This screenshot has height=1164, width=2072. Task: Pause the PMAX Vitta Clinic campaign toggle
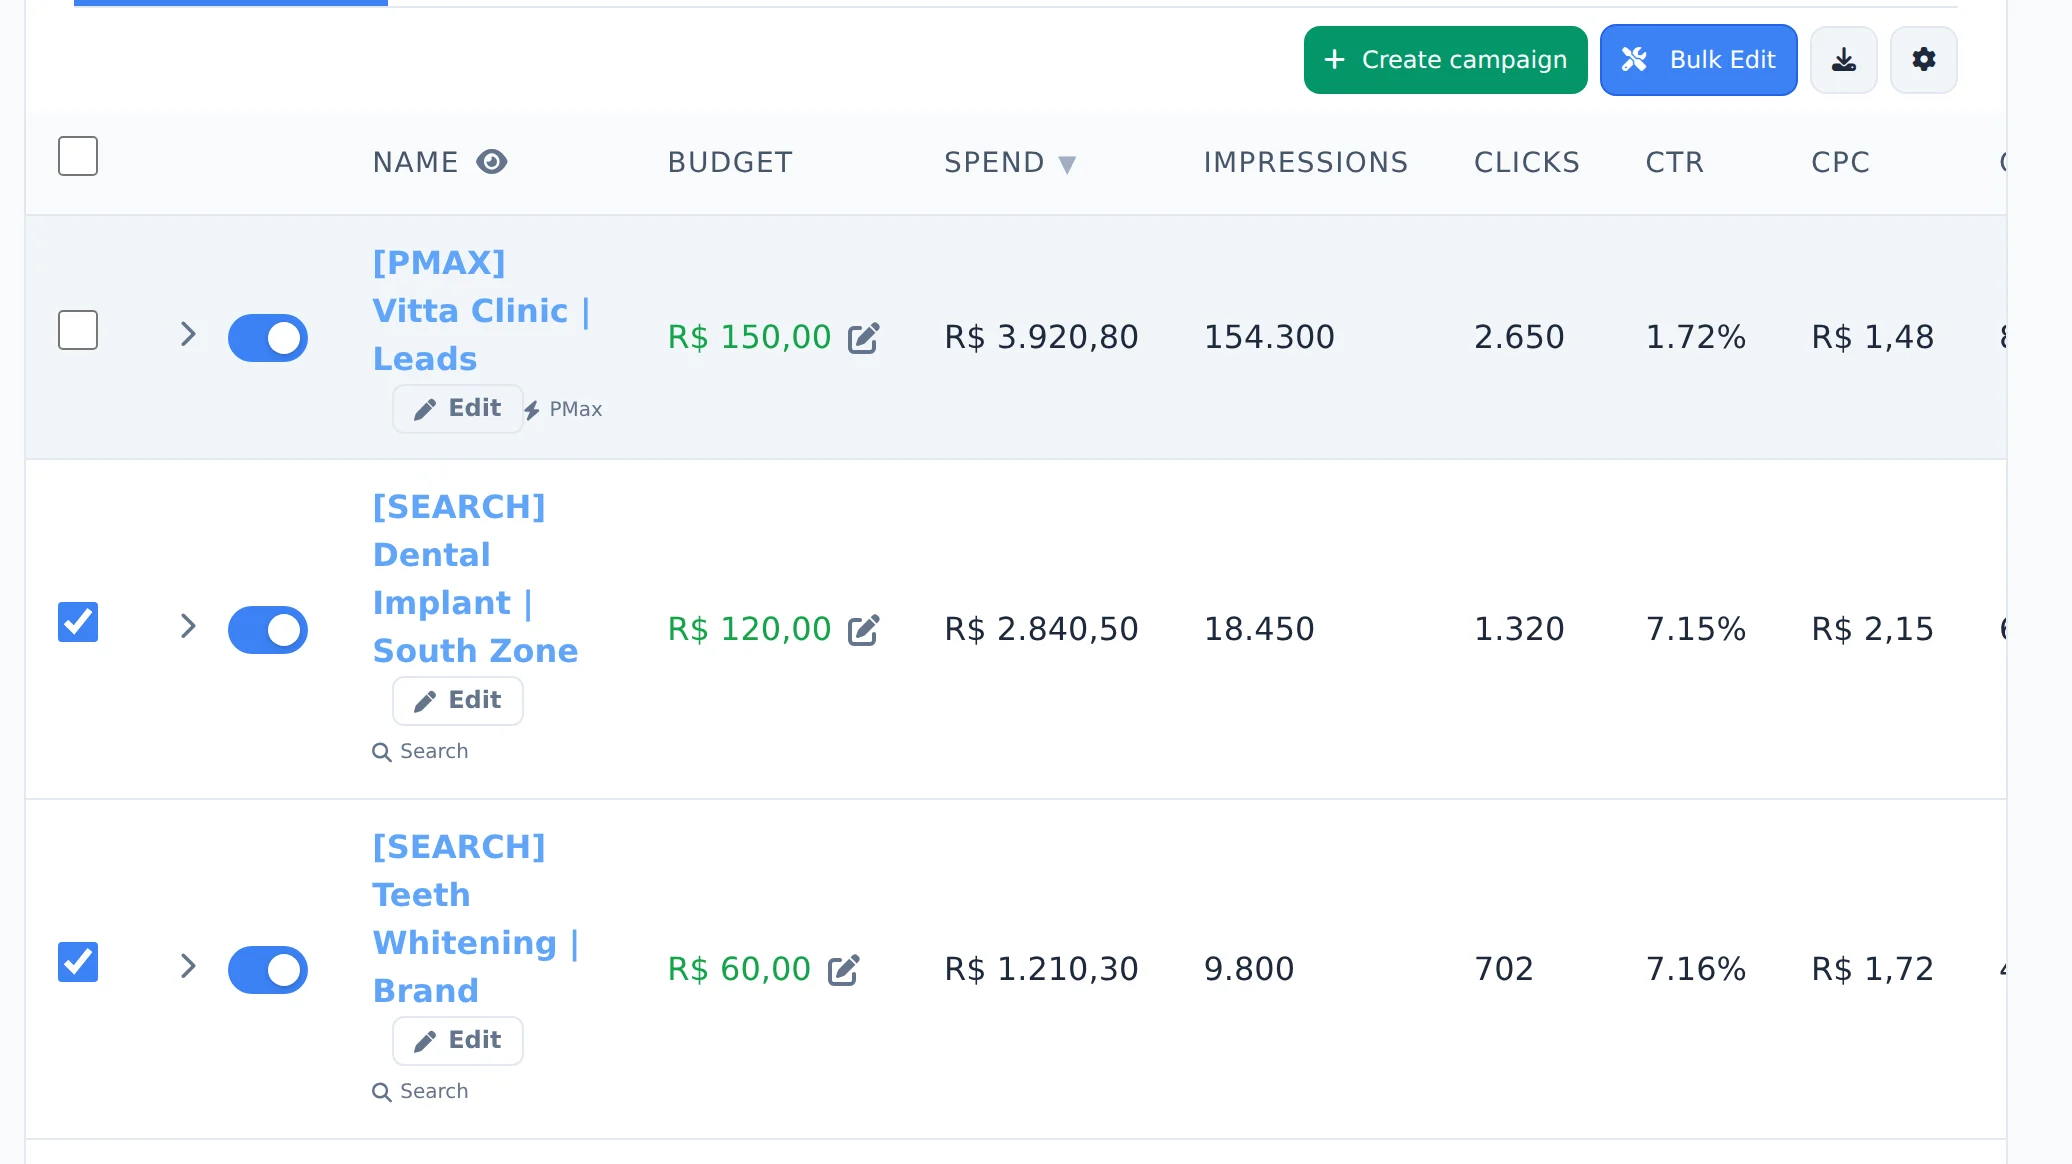(x=268, y=338)
